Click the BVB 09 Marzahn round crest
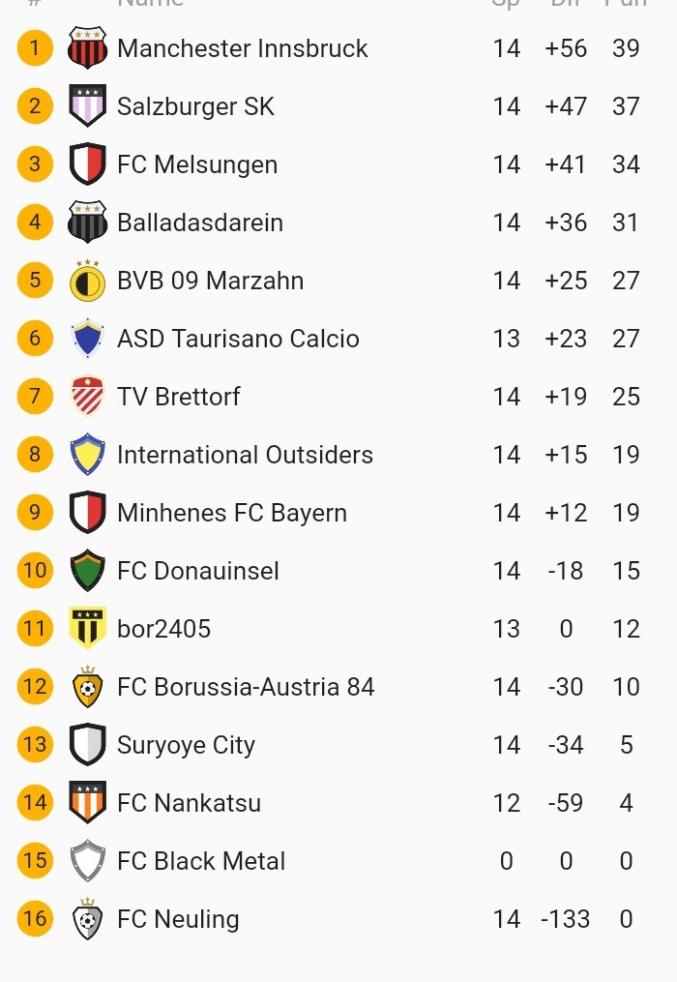The width and height of the screenshot is (677, 982). coord(88,281)
